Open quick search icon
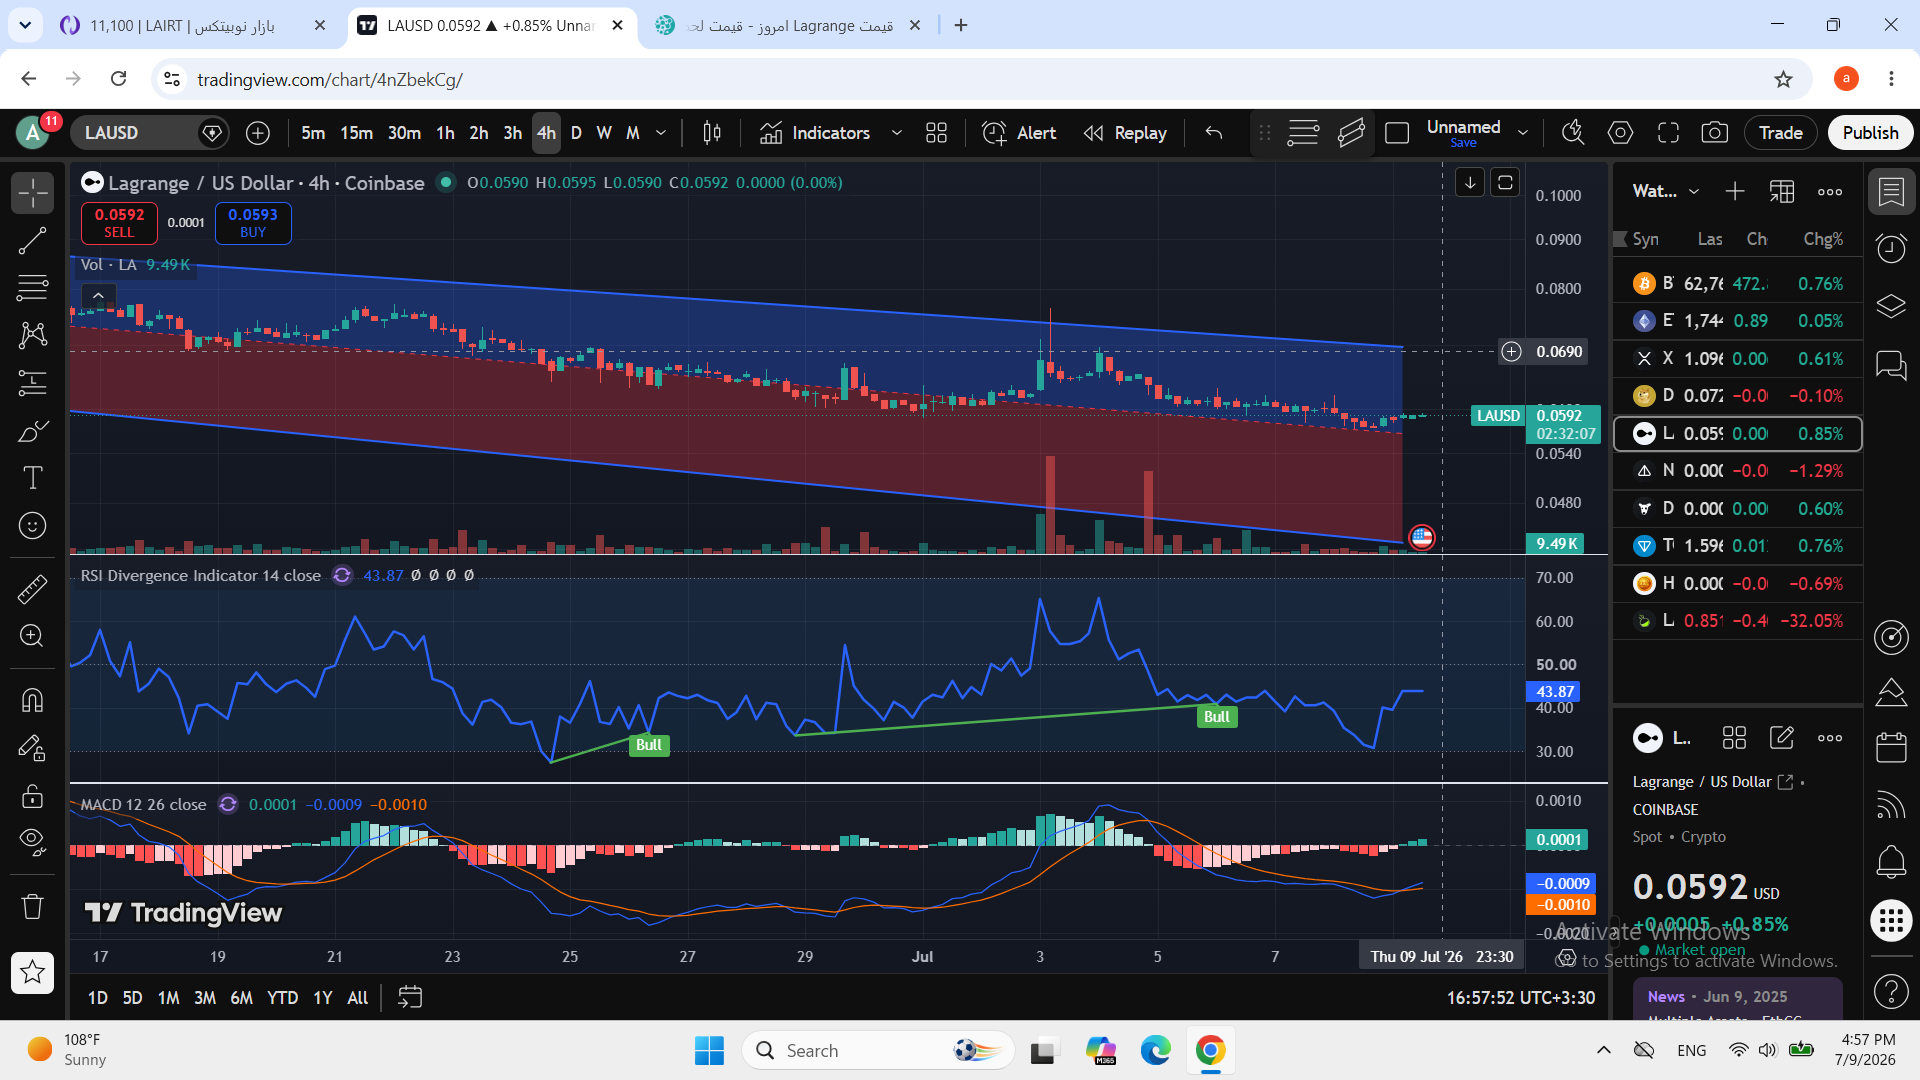Screen dimensions: 1920x1080 tap(1573, 133)
